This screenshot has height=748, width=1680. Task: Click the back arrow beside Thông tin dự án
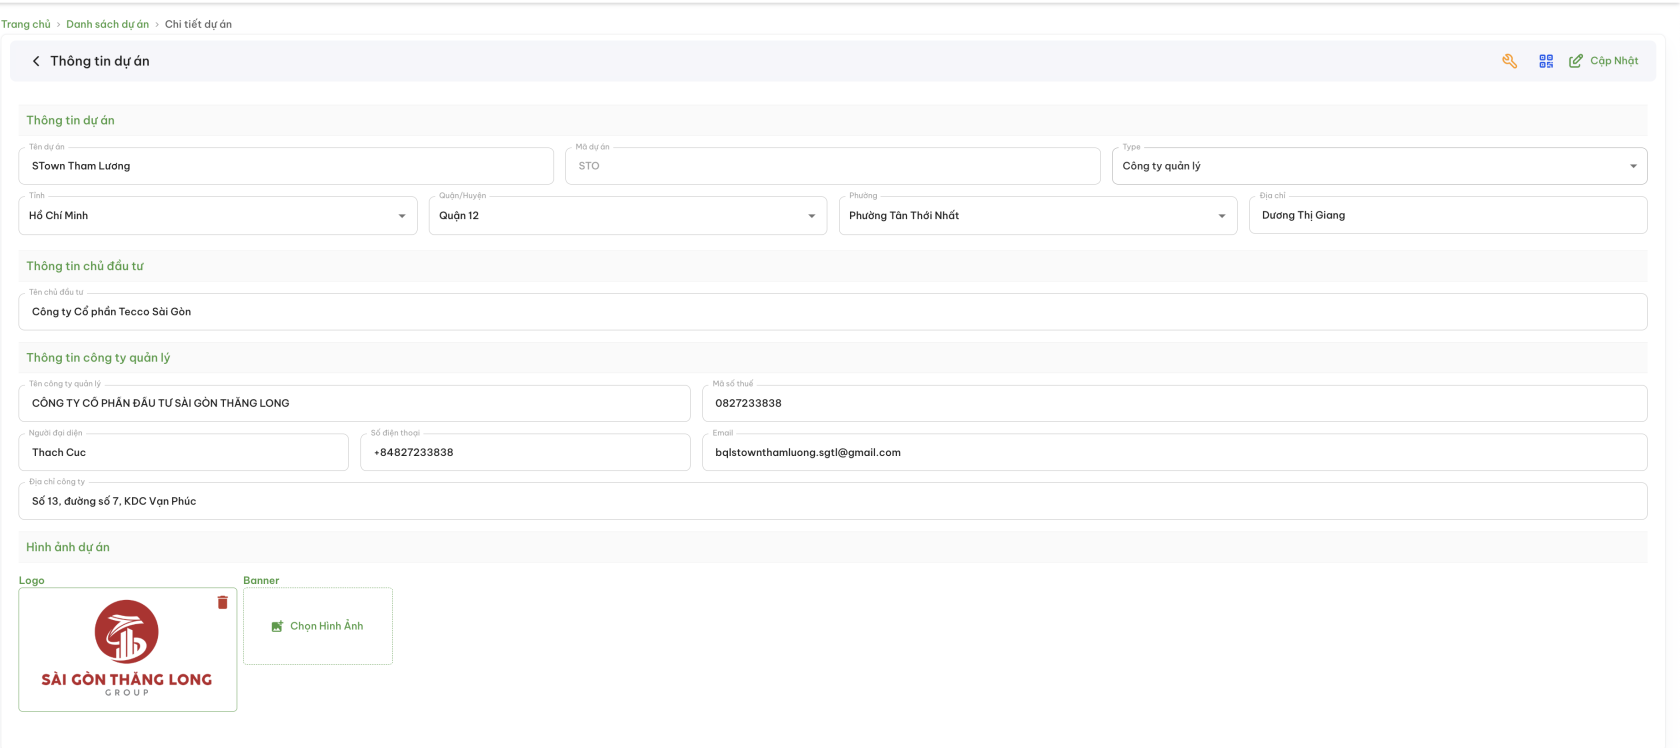36,61
